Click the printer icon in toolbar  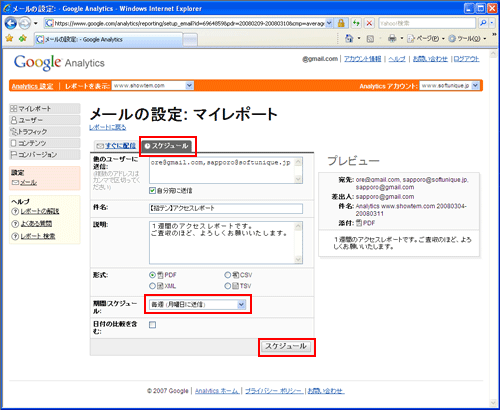pos(392,39)
